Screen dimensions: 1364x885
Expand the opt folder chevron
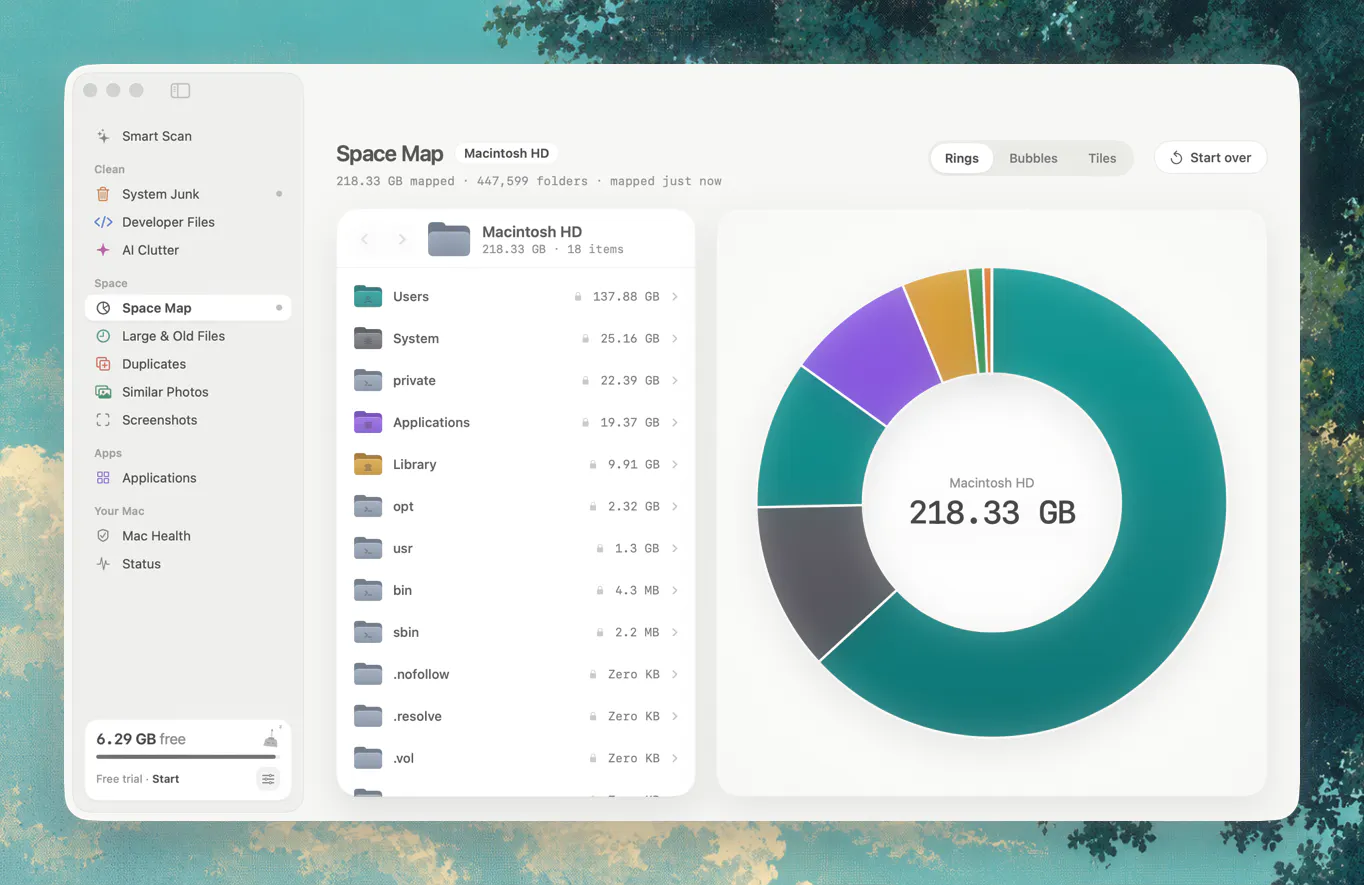coord(675,507)
